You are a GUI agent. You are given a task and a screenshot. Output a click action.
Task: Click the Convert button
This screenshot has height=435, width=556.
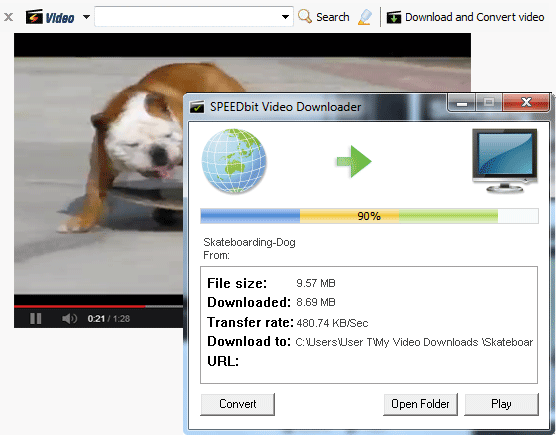238,404
